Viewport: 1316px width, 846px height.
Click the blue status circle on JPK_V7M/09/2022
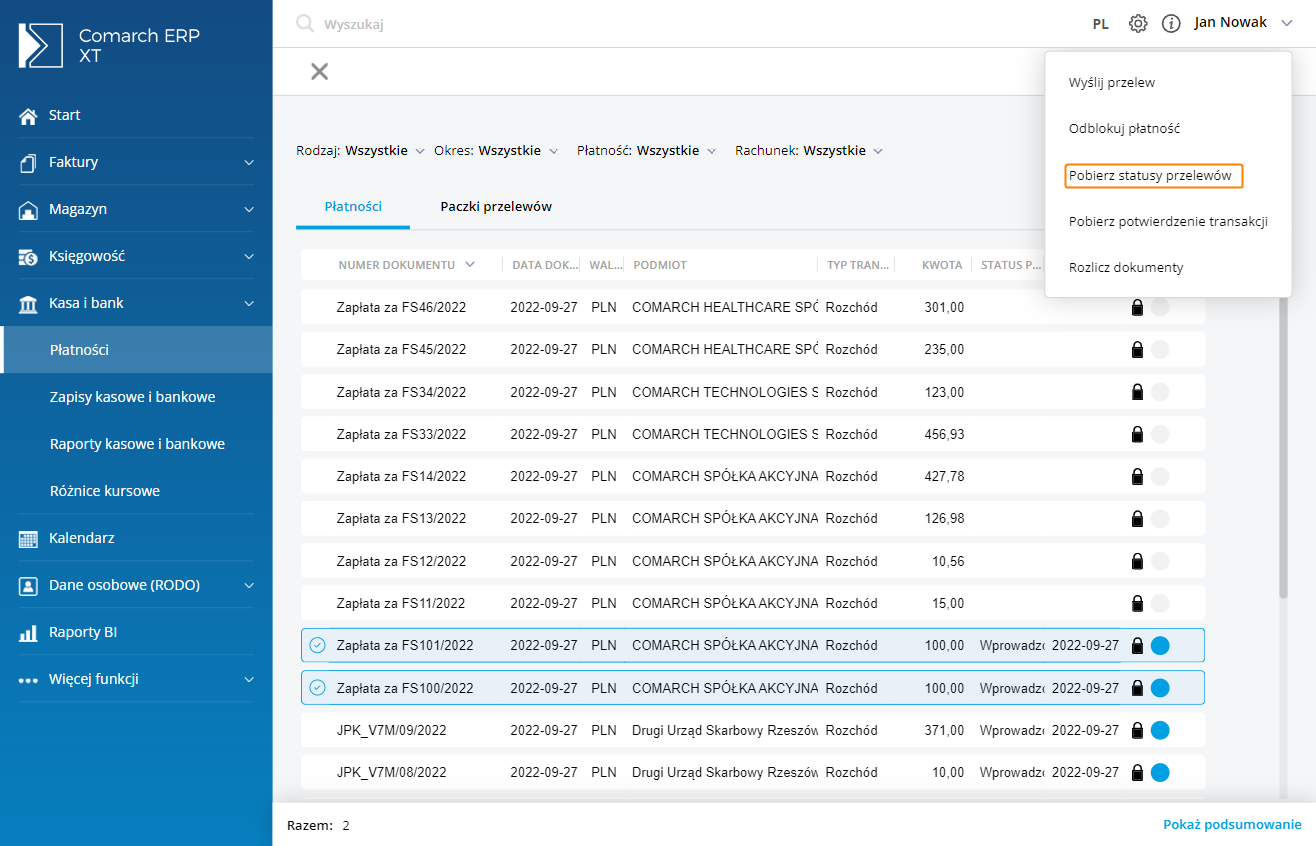[1160, 731]
